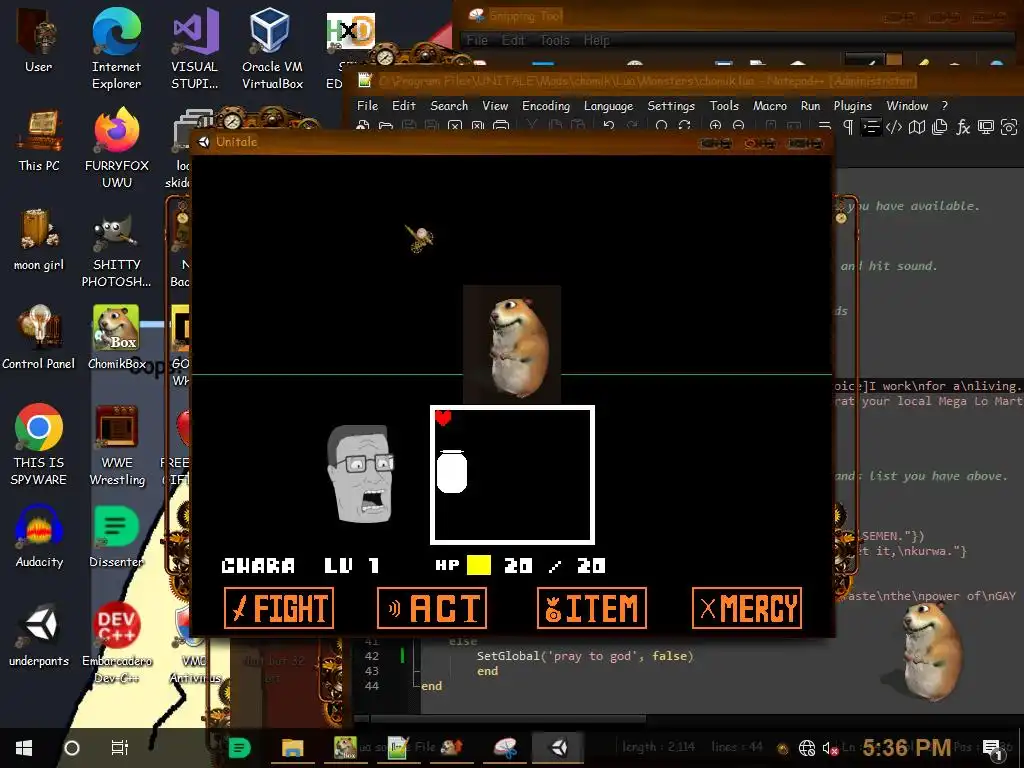
Task: Click the file monitoring icon in Notepad++
Action: pyautogui.click(x=1009, y=127)
